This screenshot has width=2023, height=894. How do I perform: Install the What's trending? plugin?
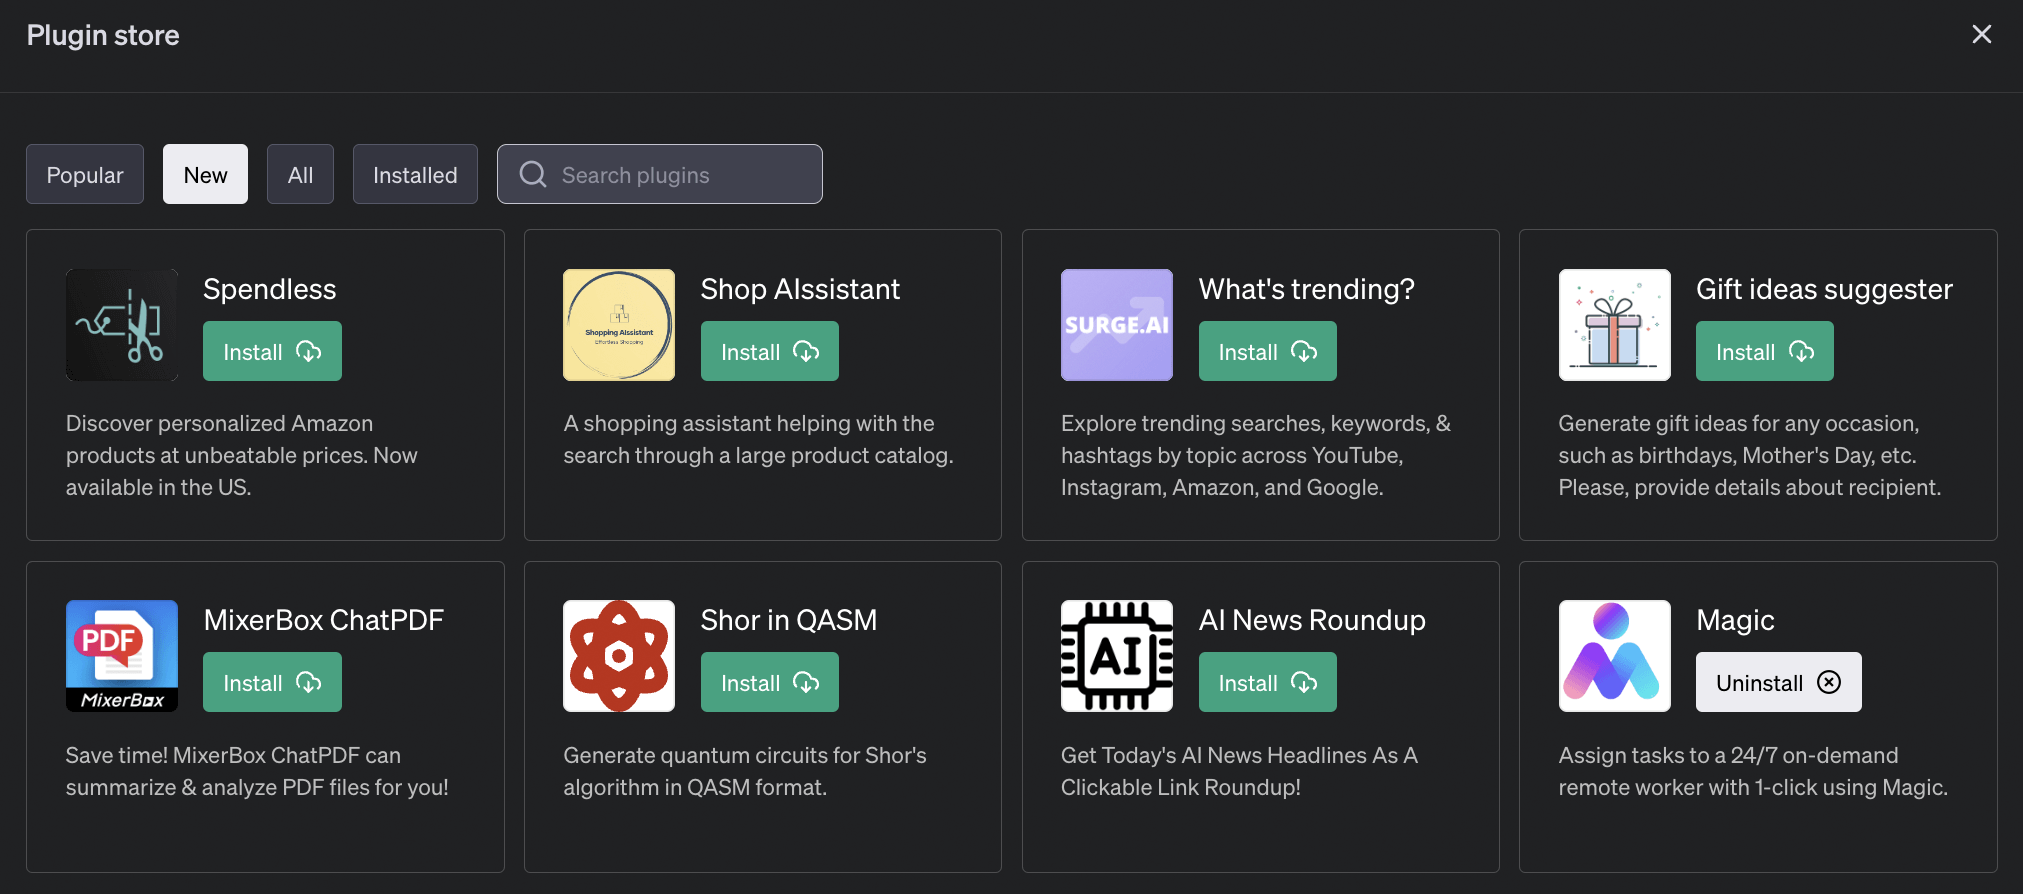click(1268, 351)
